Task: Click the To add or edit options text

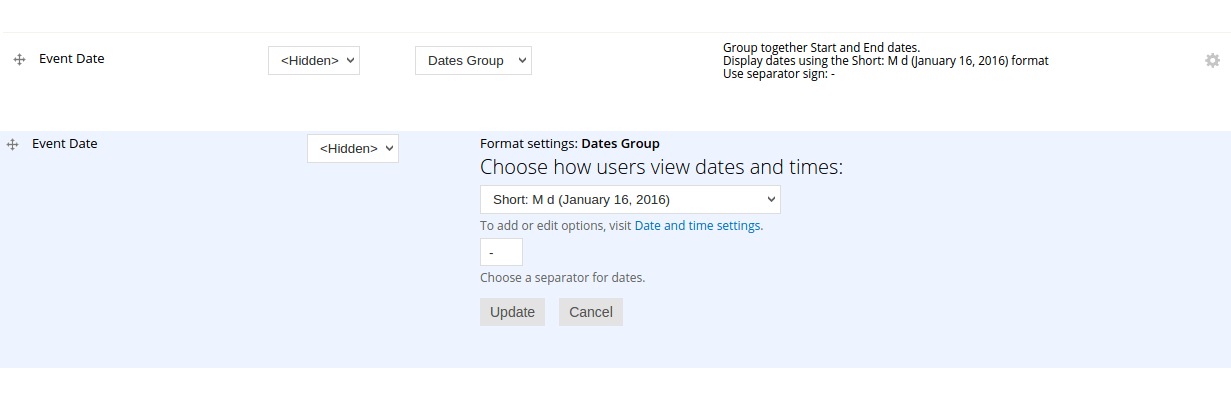Action: 555,226
